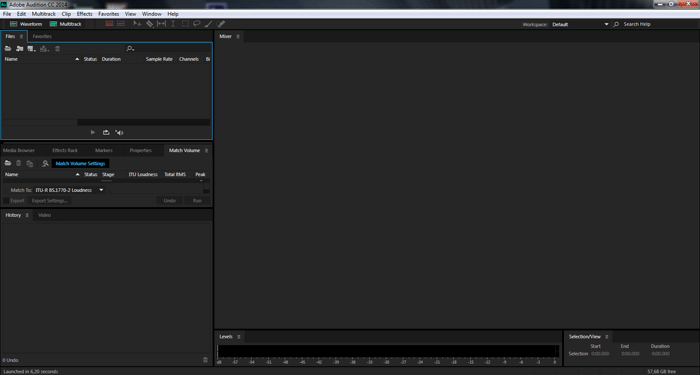
Task: Open the Files panel menu icon
Action: point(21,37)
